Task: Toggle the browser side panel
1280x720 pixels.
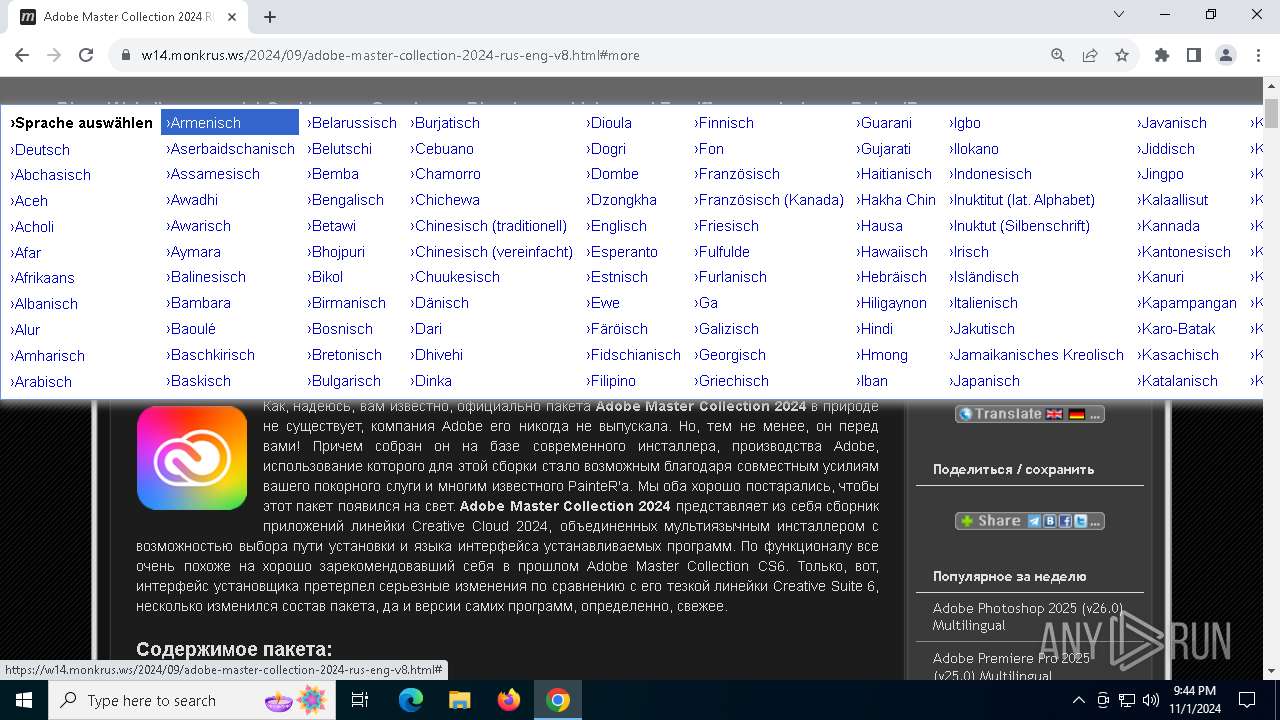Action: (x=1194, y=56)
